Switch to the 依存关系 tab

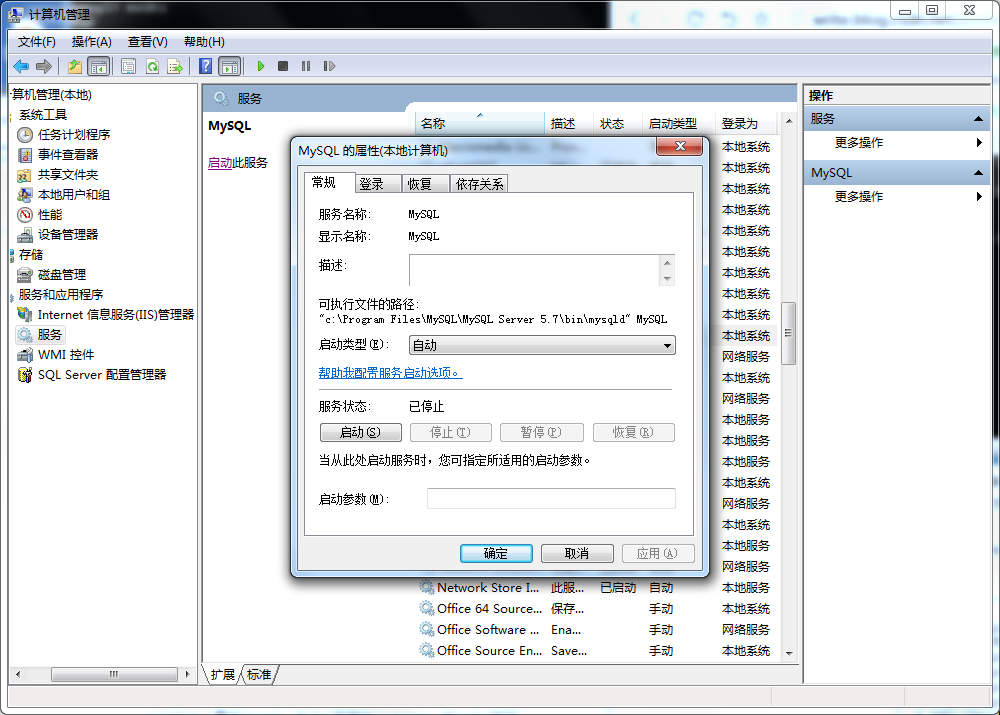coord(479,184)
